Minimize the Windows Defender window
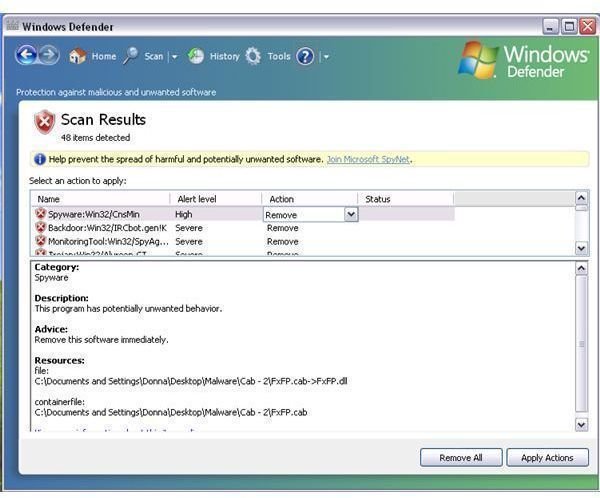 550,26
